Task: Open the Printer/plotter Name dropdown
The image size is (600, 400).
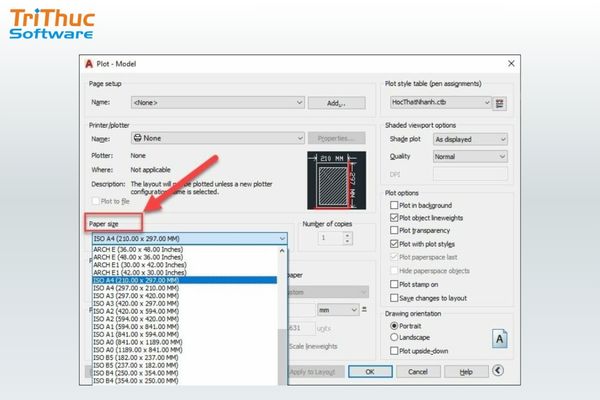Action: (x=218, y=138)
